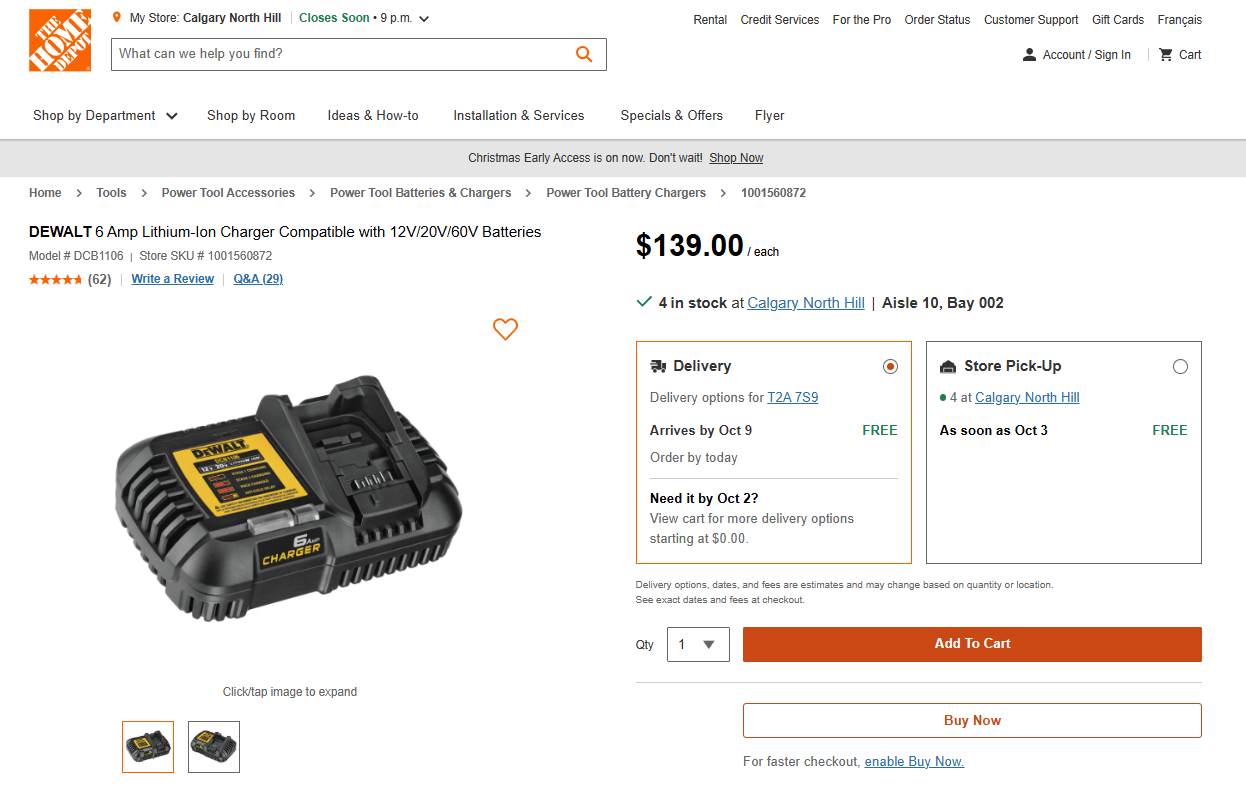
Task: Click the Add To Cart button
Action: click(x=971, y=644)
